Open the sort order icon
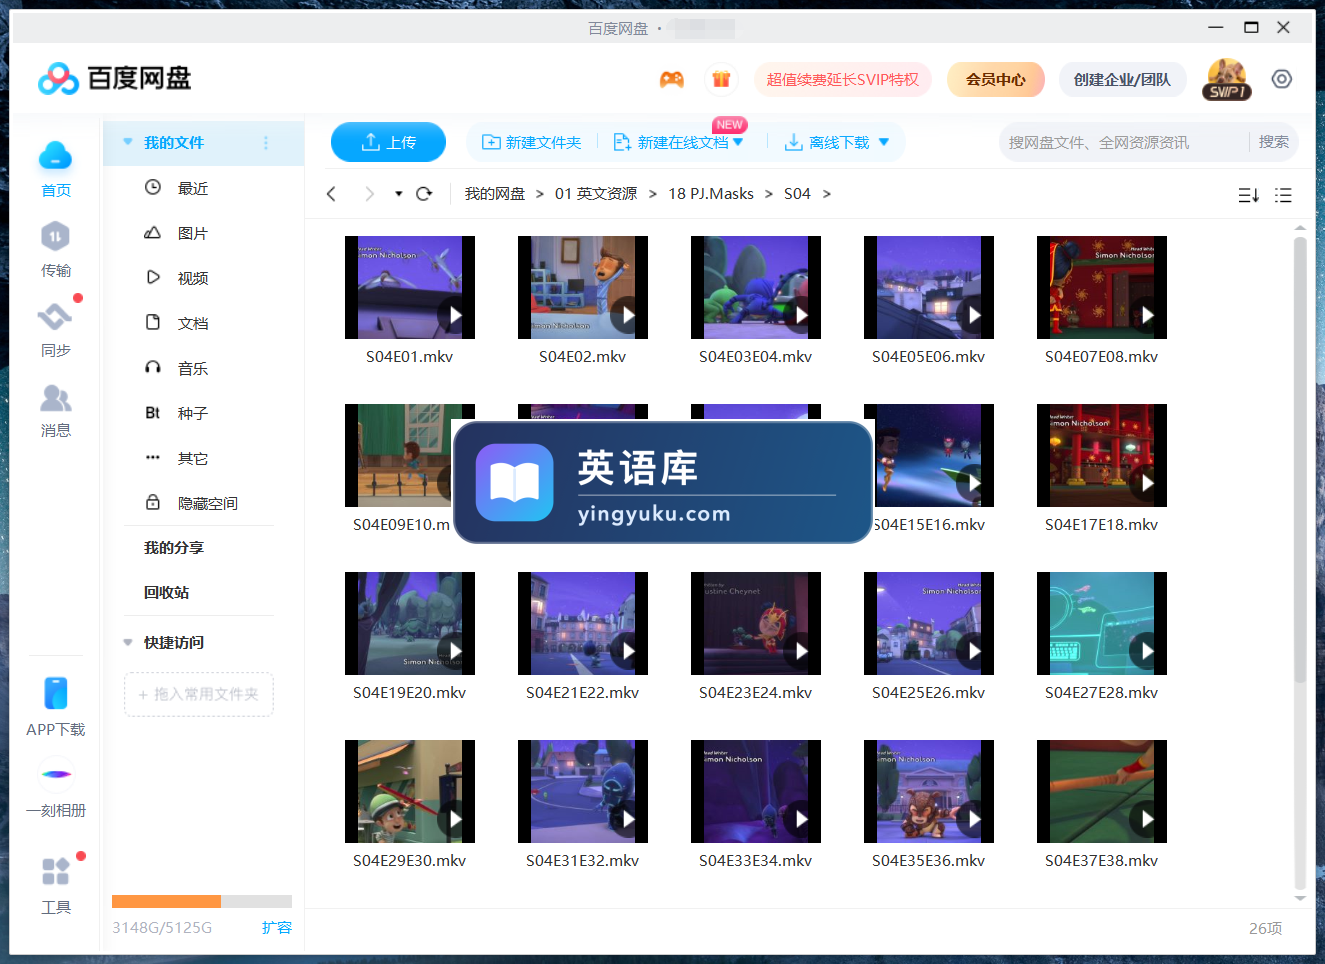This screenshot has height=964, width=1325. point(1248,195)
